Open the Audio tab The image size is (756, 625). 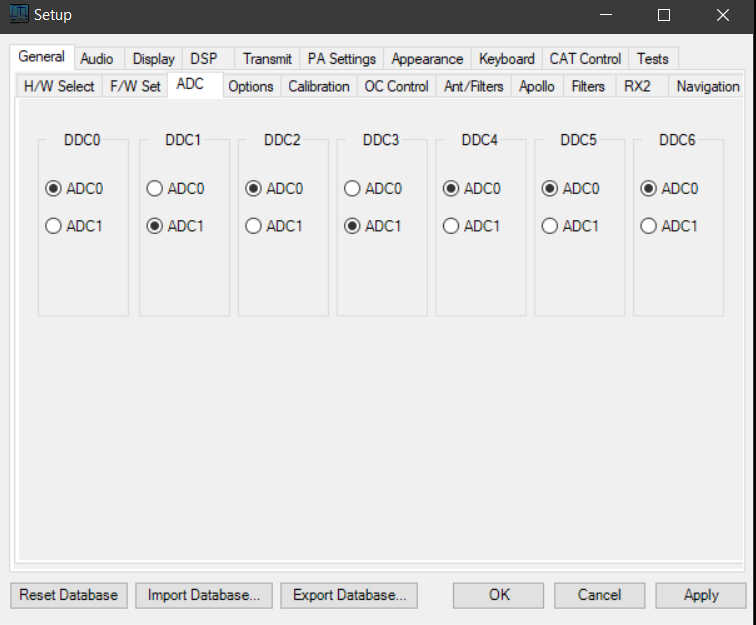pyautogui.click(x=97, y=59)
